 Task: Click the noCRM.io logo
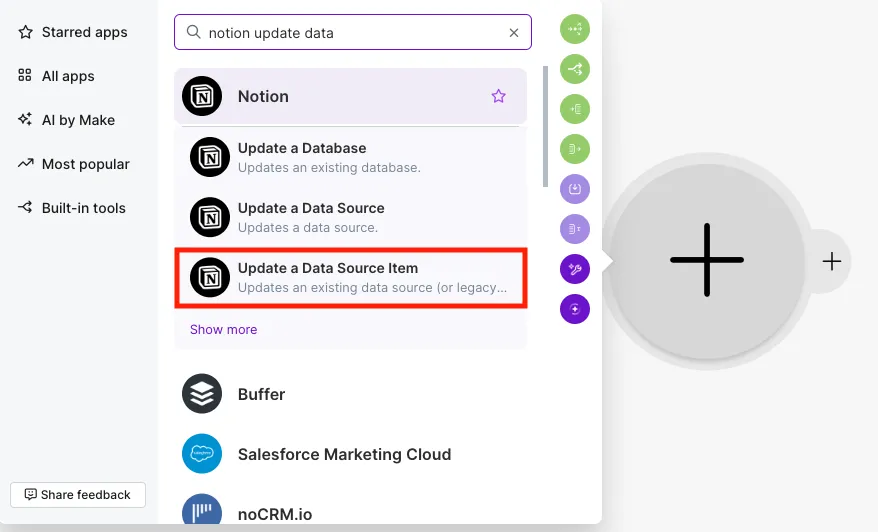pyautogui.click(x=202, y=510)
